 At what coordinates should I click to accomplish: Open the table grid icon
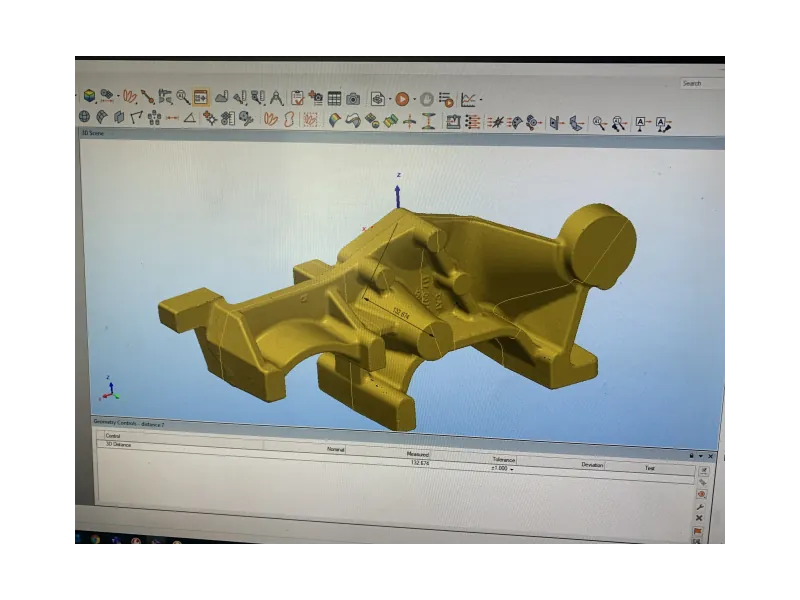[334, 98]
